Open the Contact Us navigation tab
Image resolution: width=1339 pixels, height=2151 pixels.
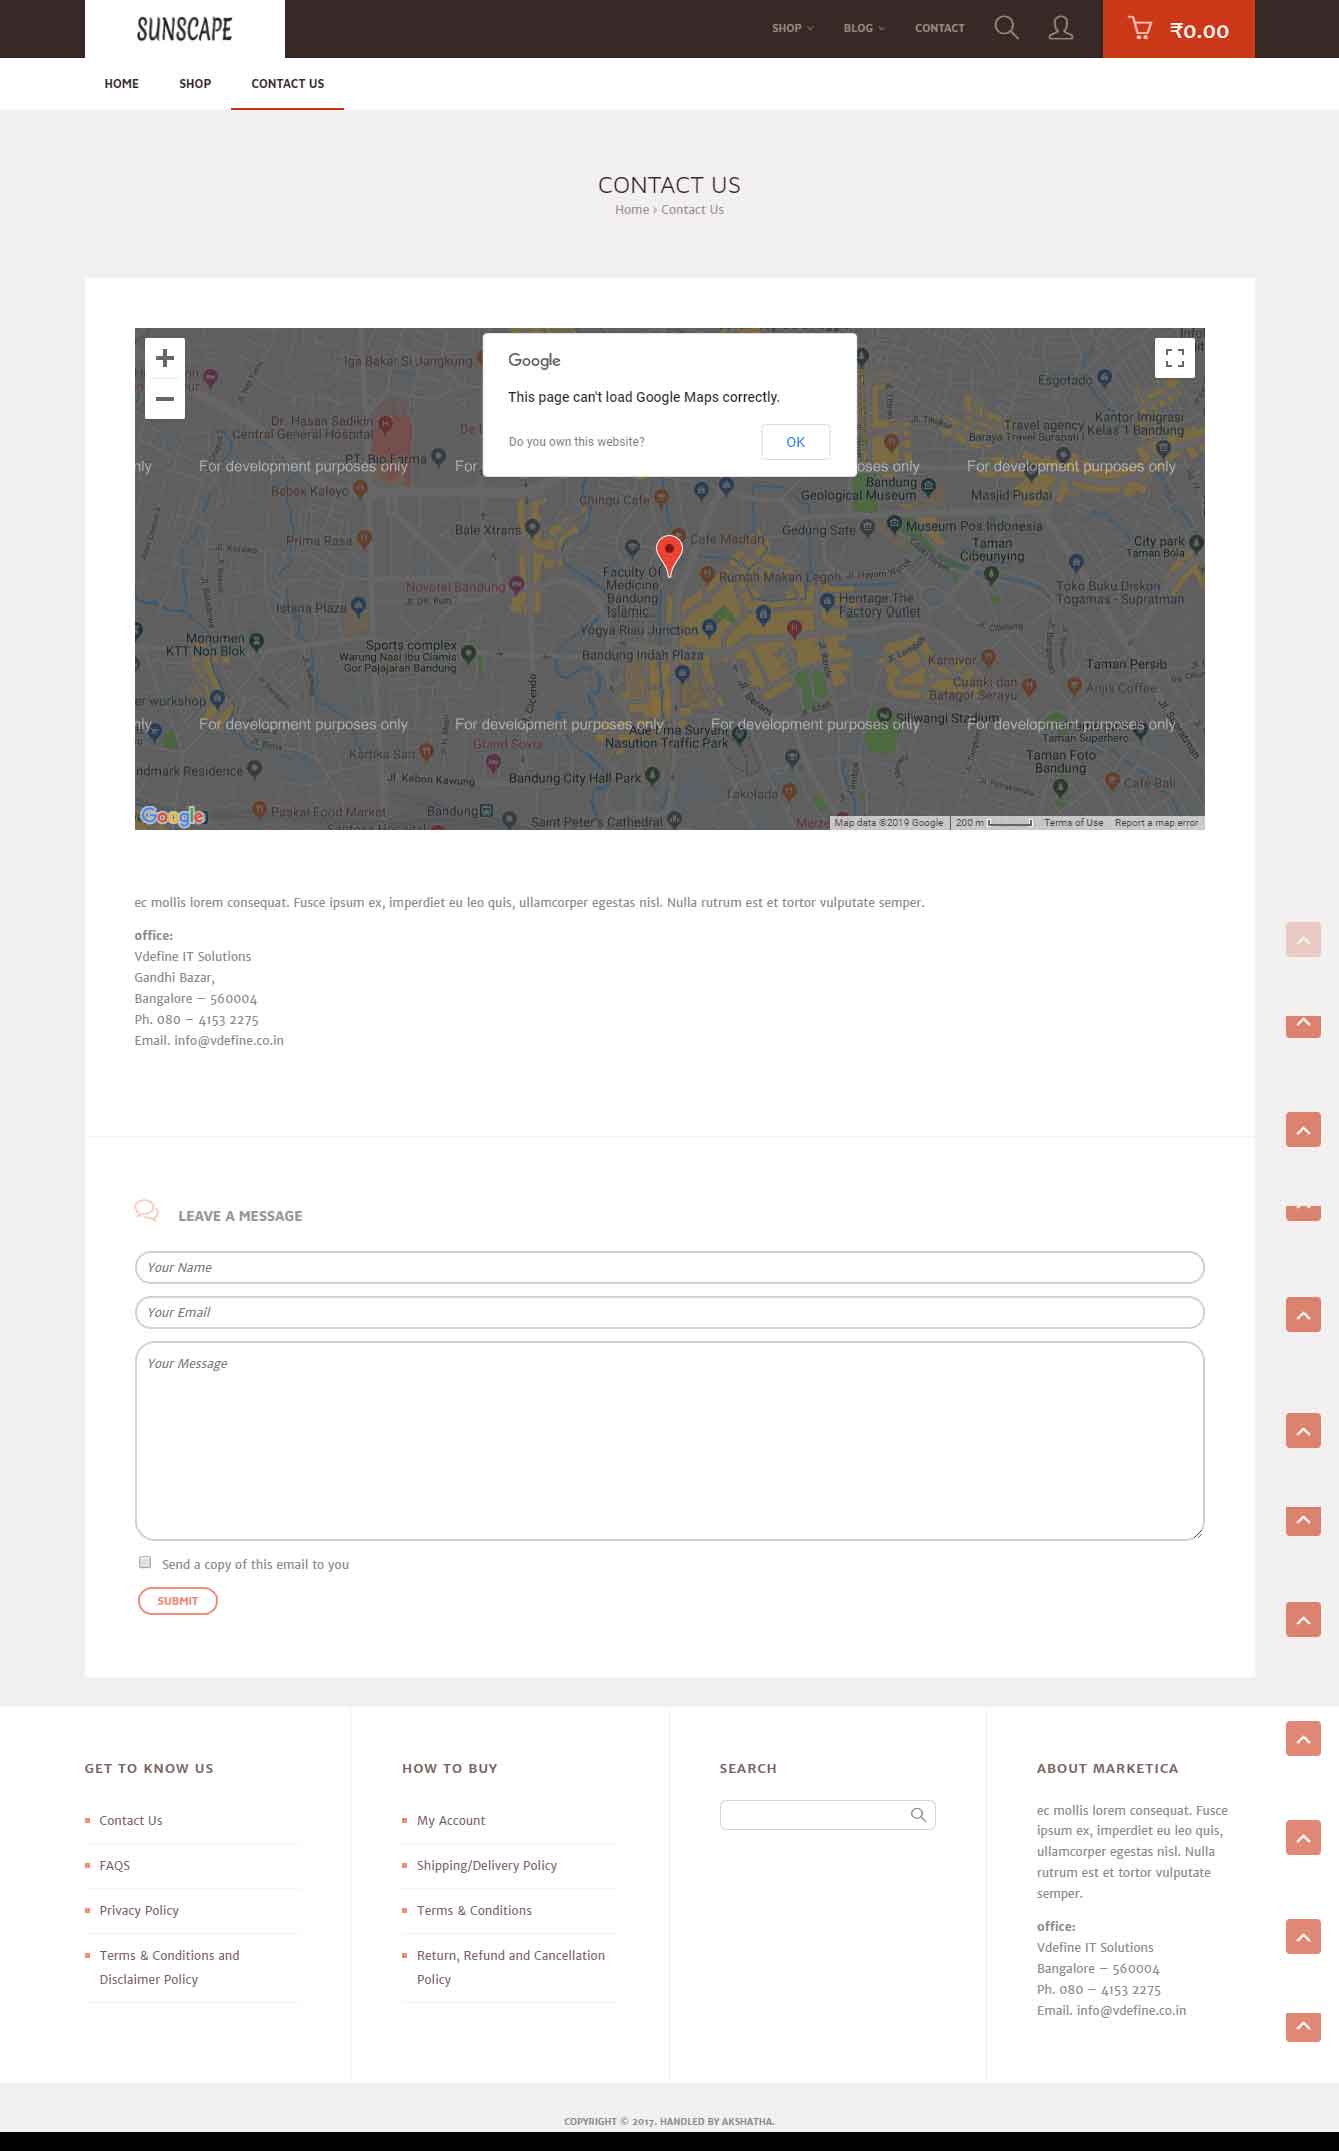(x=287, y=84)
